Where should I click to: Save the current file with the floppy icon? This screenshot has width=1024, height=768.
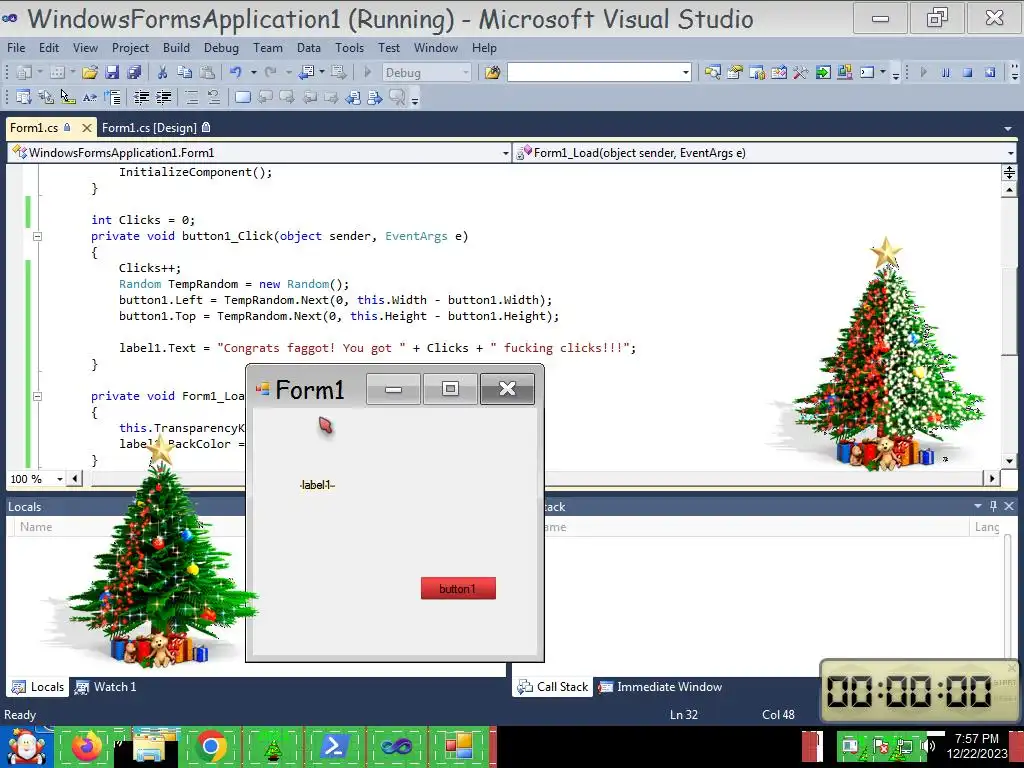(x=112, y=72)
